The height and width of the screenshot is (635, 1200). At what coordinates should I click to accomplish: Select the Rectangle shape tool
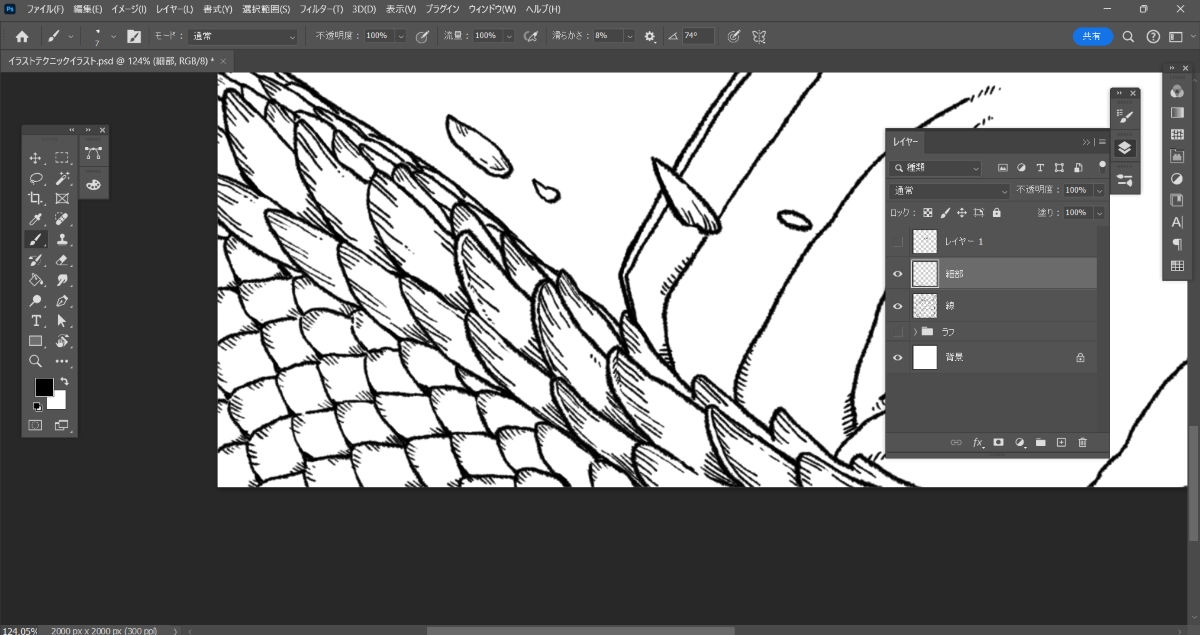(x=36, y=341)
